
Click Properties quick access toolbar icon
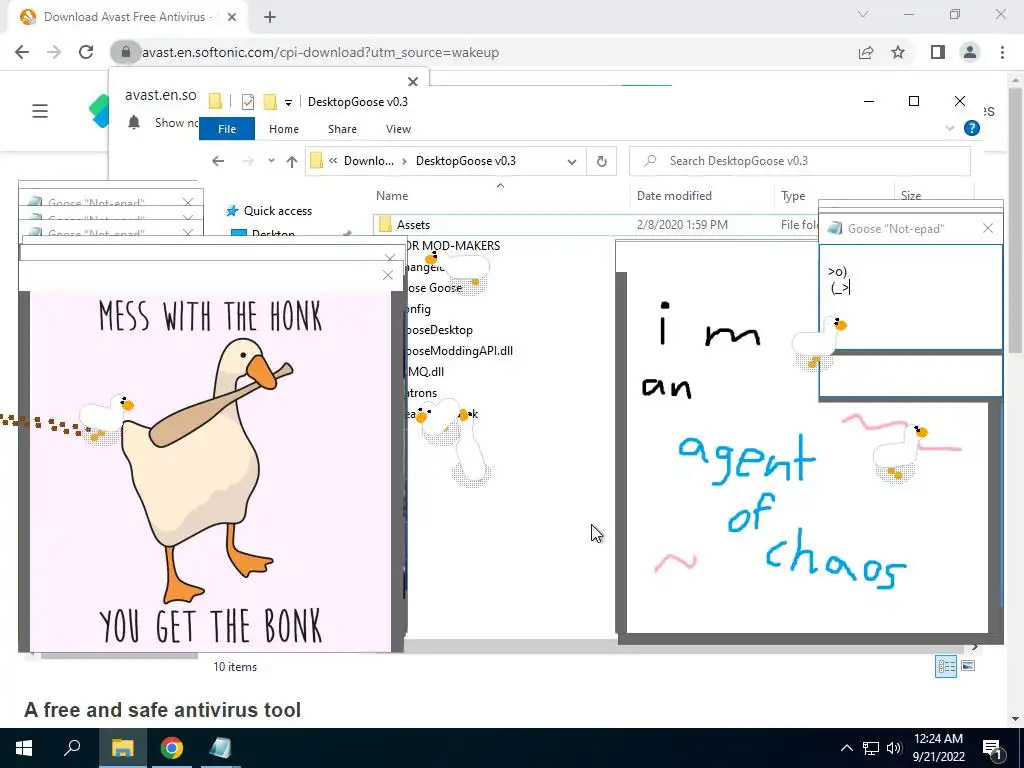click(248, 101)
